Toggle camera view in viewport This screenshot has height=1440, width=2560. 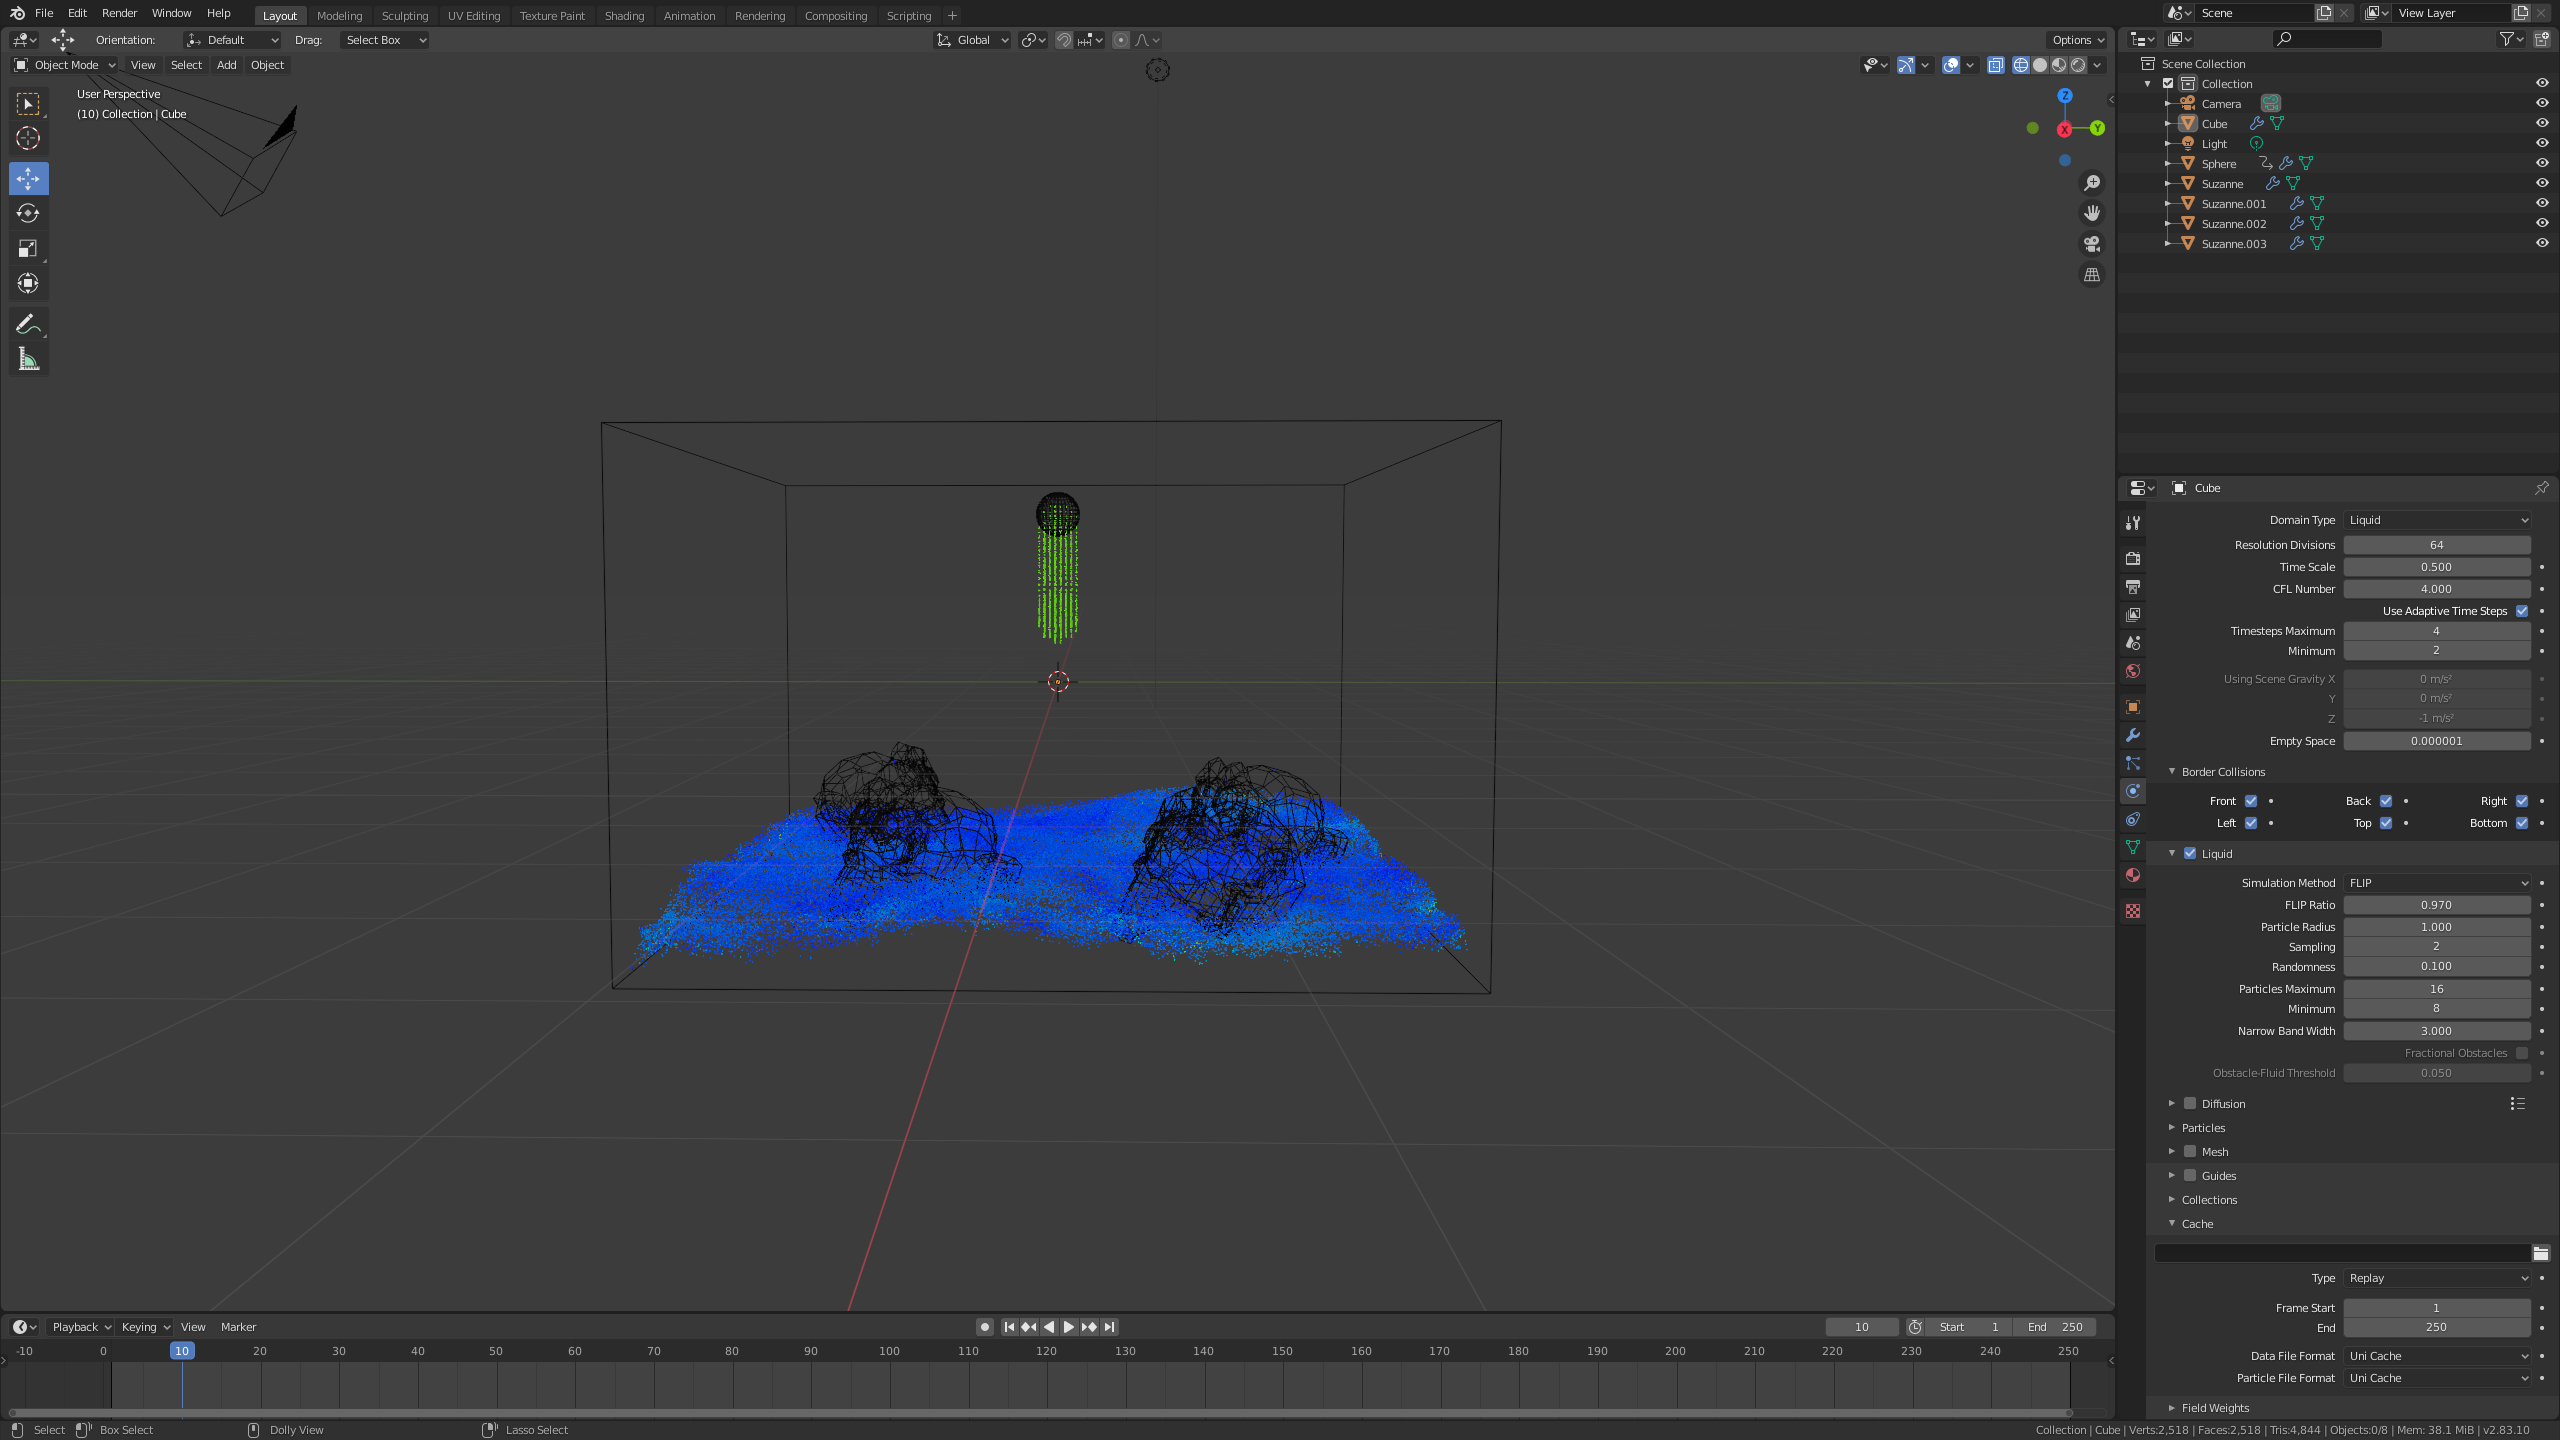pyautogui.click(x=2091, y=244)
